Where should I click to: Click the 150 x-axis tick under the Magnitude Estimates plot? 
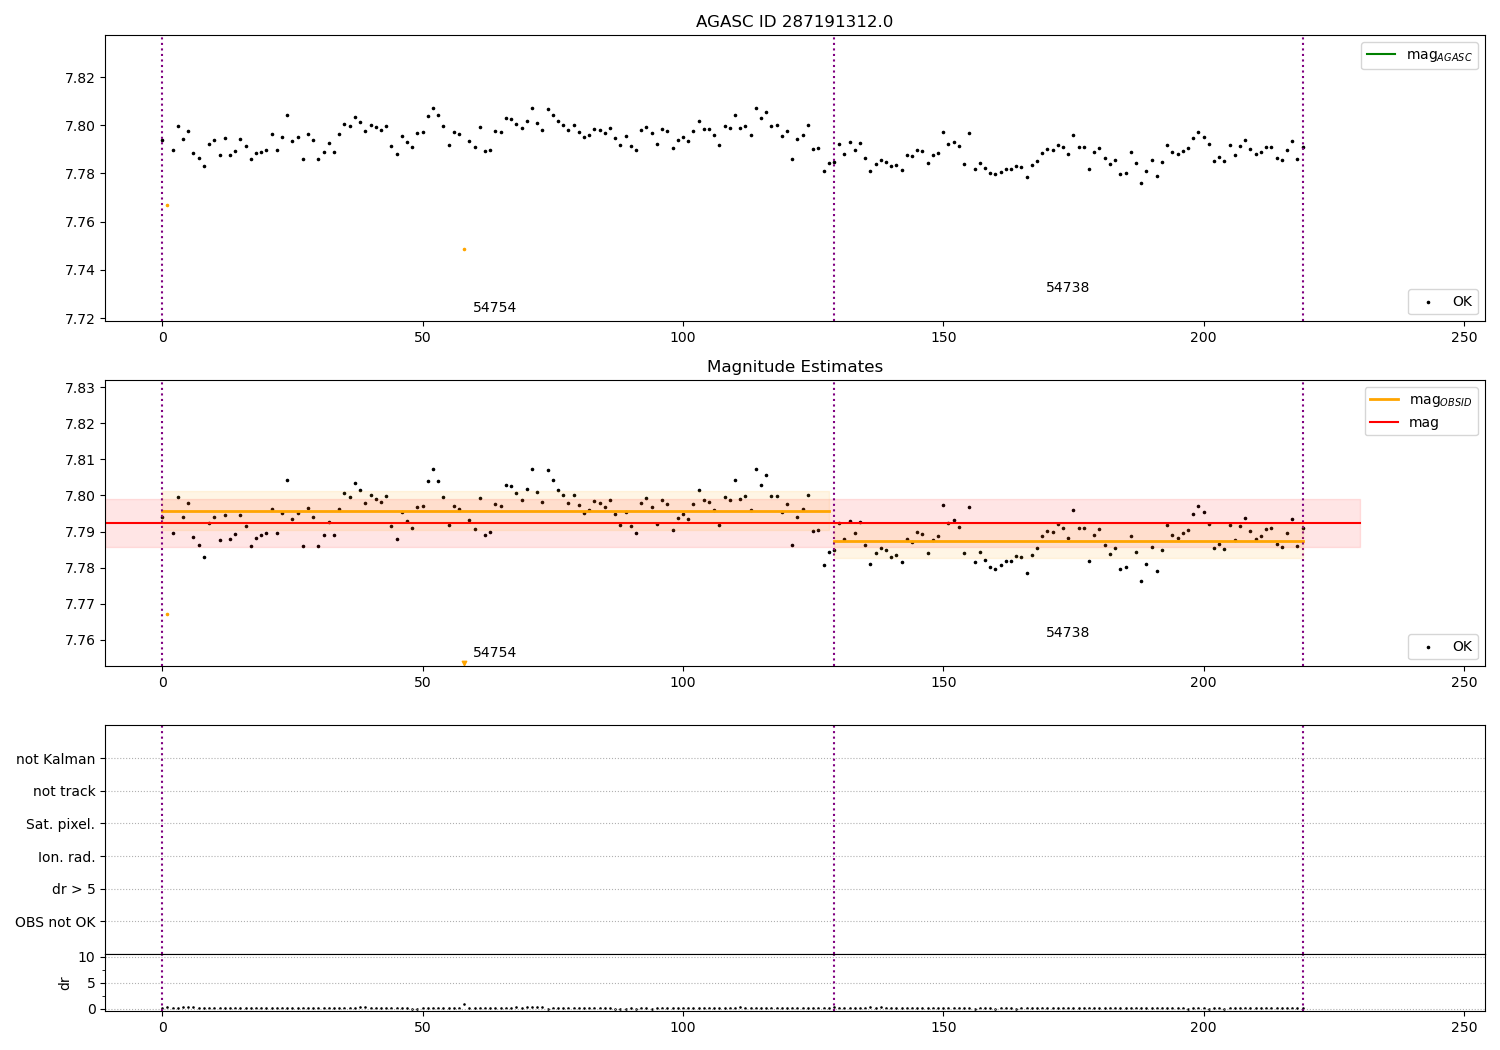[x=943, y=683]
